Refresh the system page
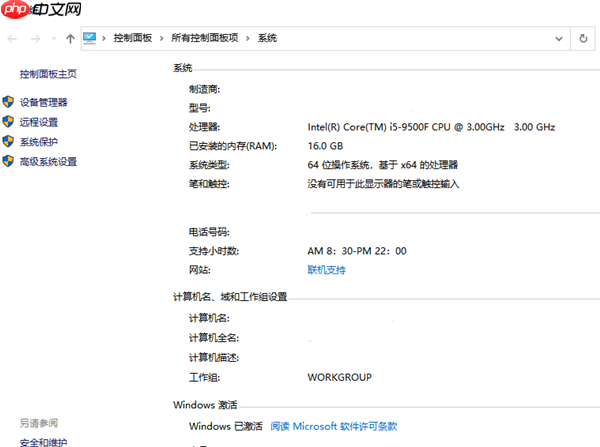 point(583,38)
